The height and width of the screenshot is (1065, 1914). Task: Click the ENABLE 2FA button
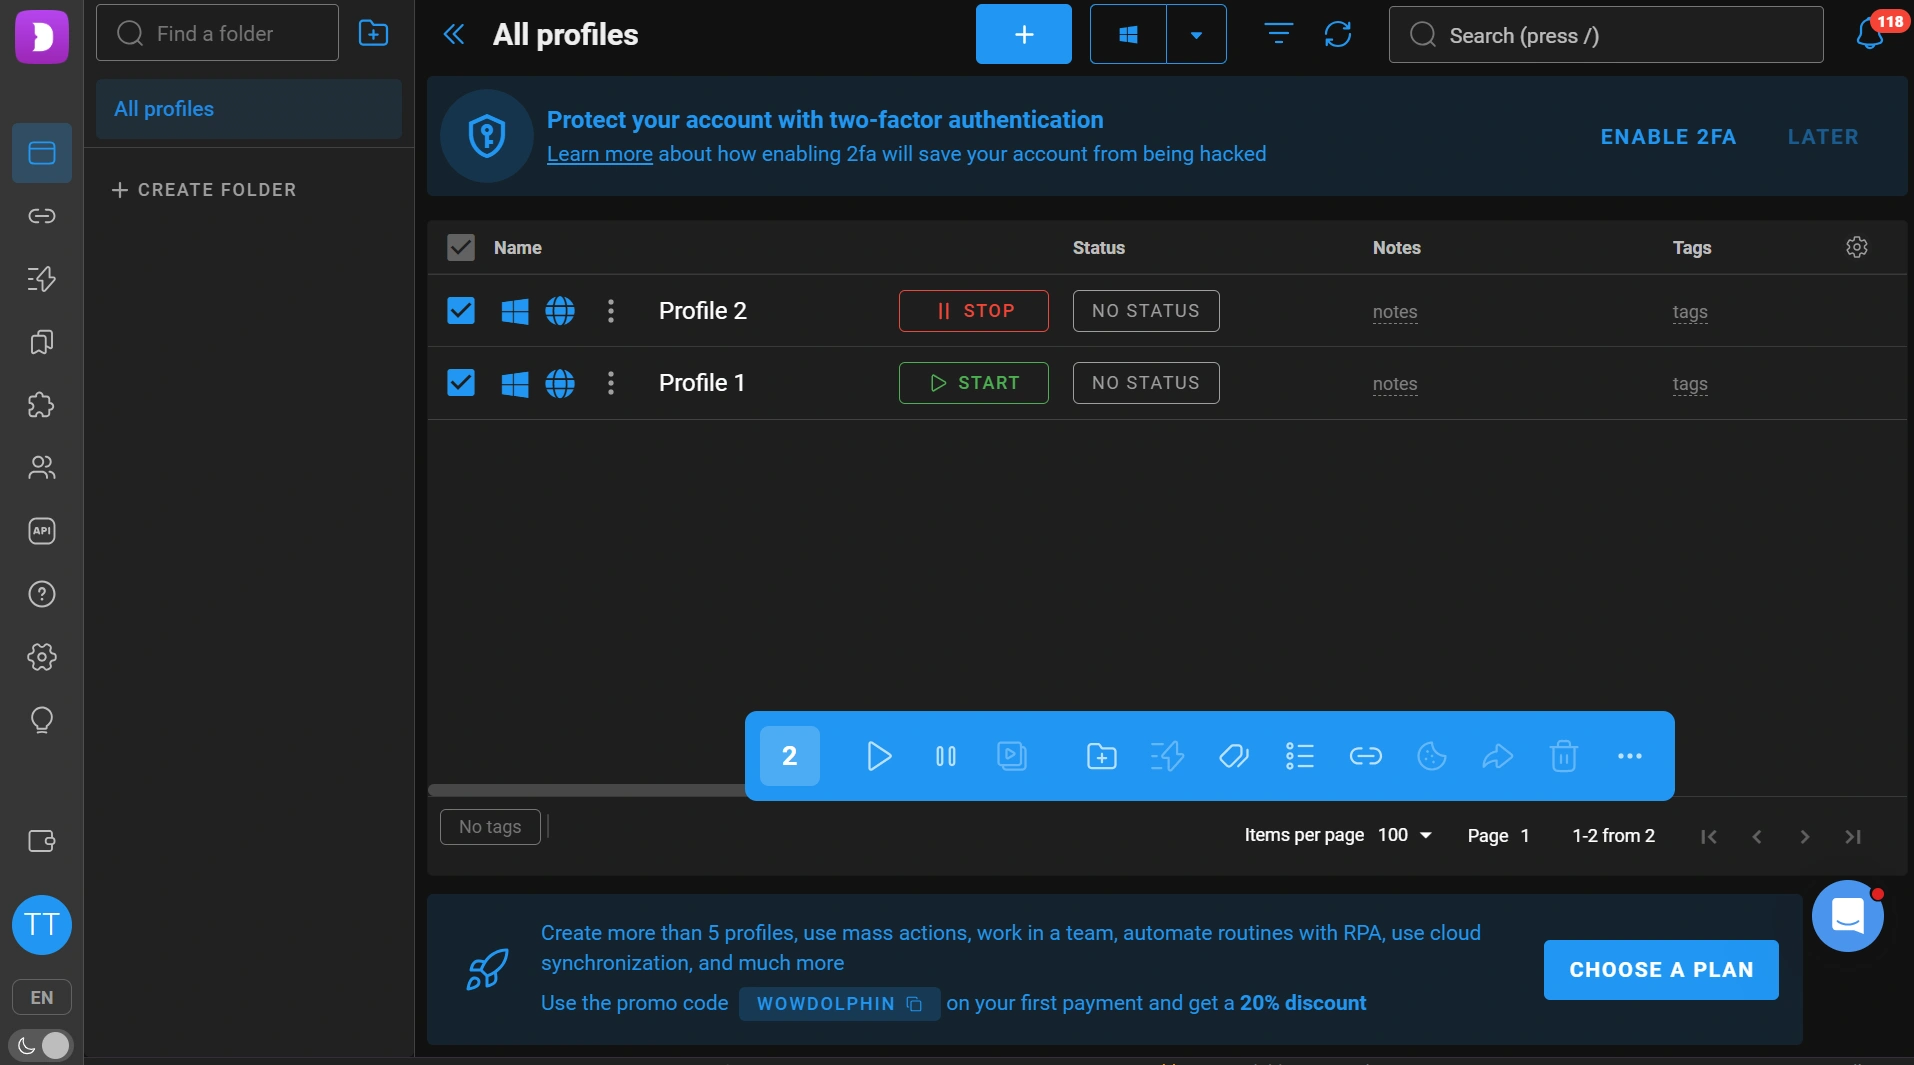click(1668, 137)
